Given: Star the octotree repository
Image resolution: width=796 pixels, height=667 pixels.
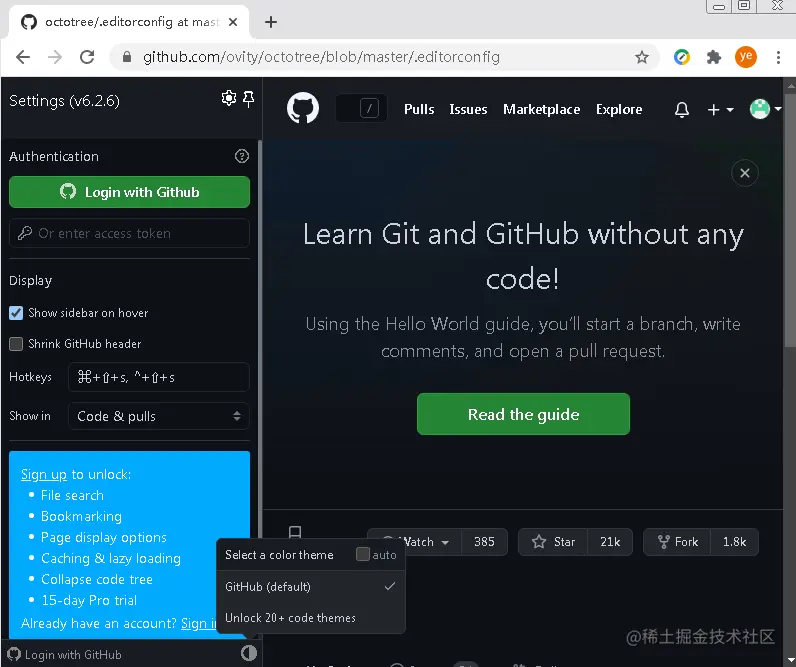Looking at the screenshot, I should [553, 542].
